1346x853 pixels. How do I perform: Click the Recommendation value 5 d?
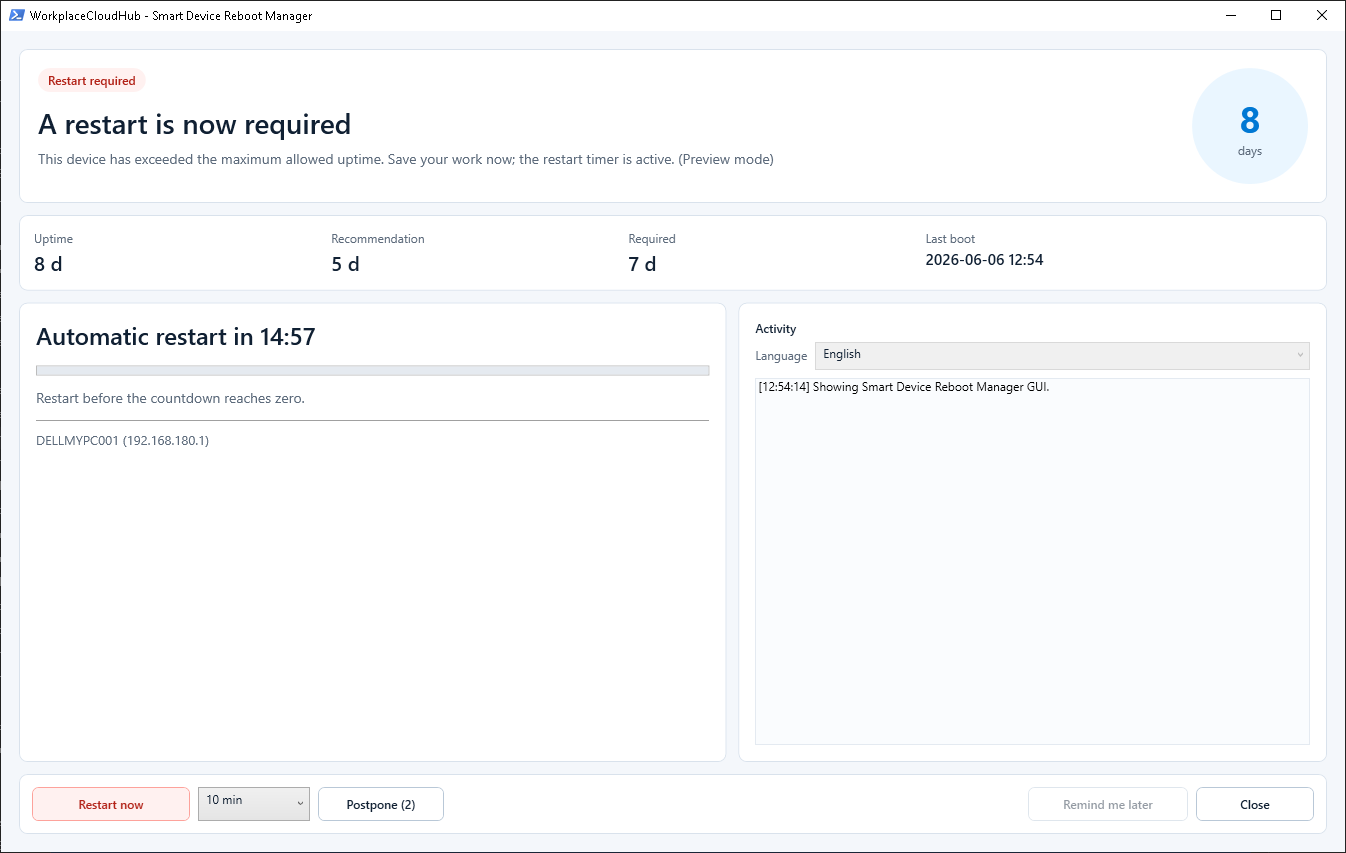(x=346, y=264)
